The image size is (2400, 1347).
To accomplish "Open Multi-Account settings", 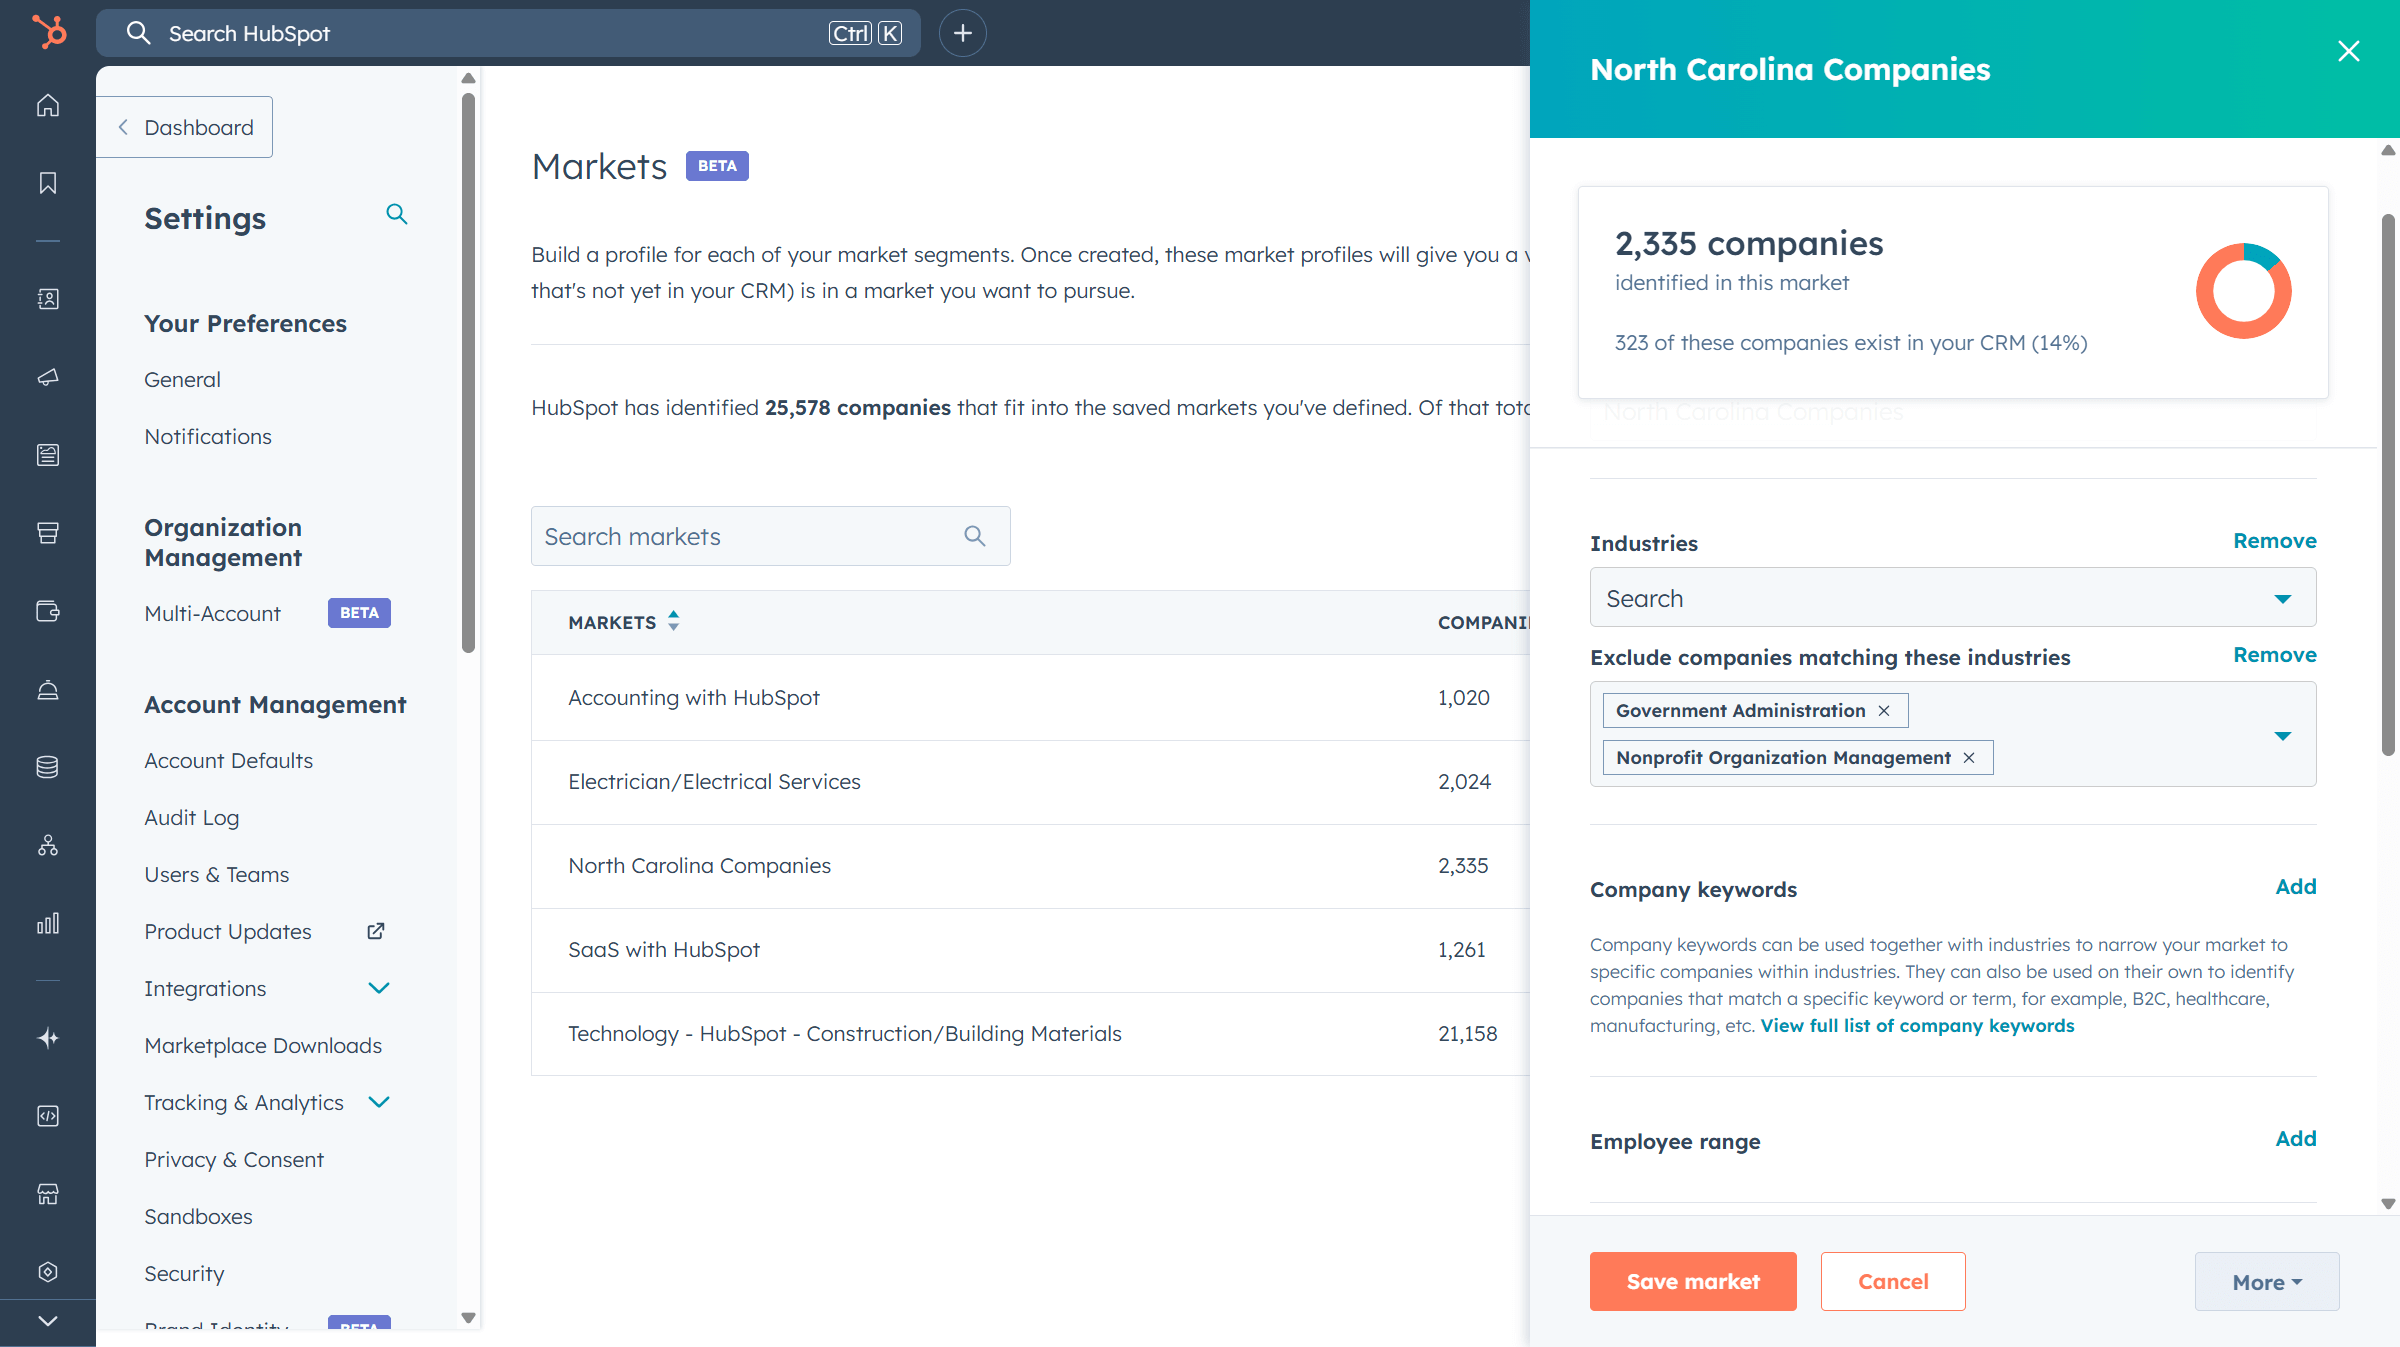I will [212, 614].
